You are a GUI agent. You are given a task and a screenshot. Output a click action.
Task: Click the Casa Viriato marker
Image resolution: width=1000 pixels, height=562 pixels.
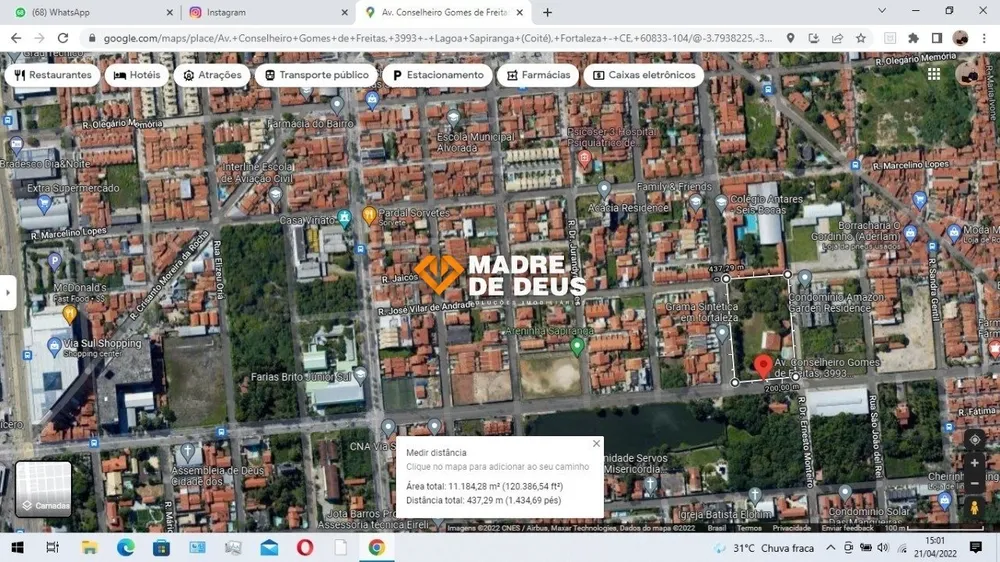[x=344, y=219]
